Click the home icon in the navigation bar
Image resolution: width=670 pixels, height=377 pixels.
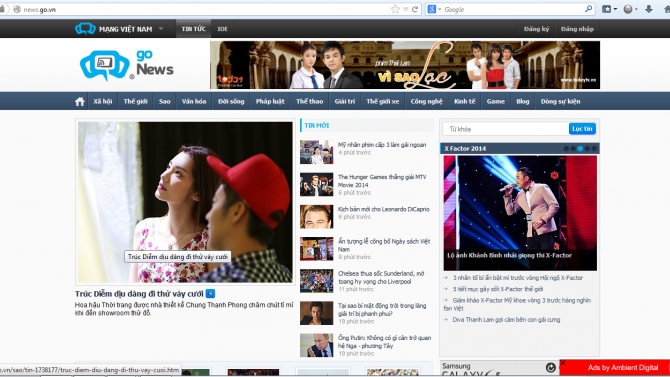tap(79, 102)
